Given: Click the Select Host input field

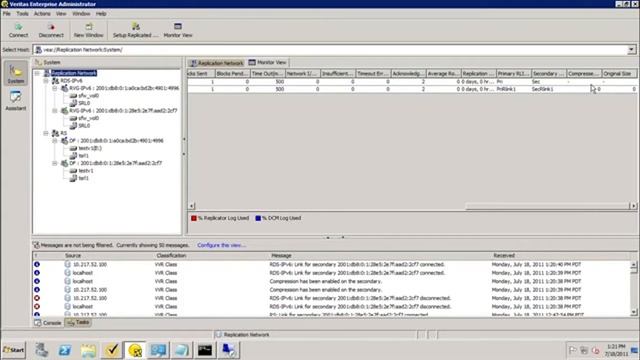Looking at the screenshot, I should click(330, 50).
